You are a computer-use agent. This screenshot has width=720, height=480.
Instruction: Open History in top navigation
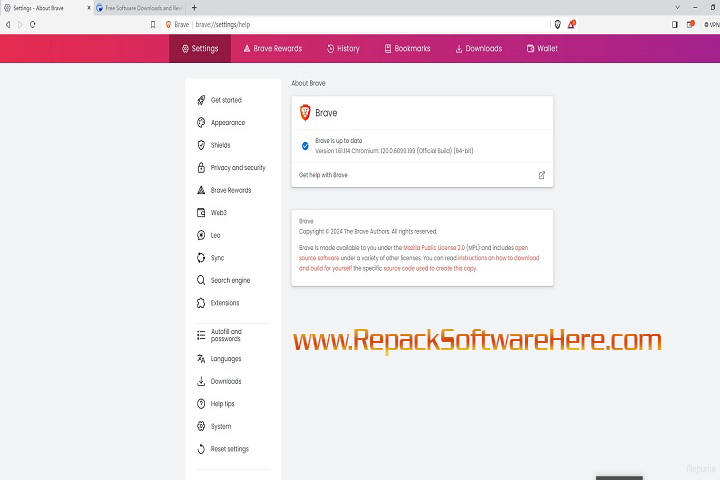[x=343, y=48]
